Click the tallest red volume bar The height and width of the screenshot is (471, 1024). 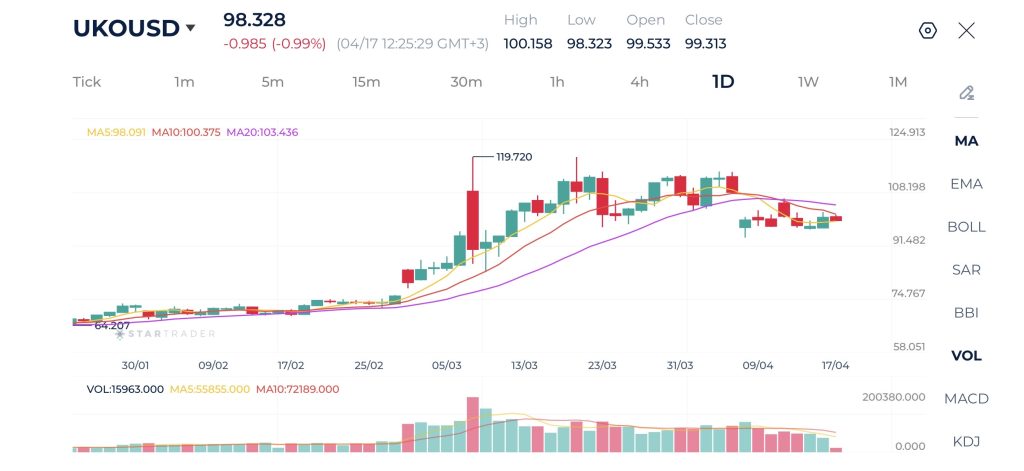pyautogui.click(x=473, y=425)
